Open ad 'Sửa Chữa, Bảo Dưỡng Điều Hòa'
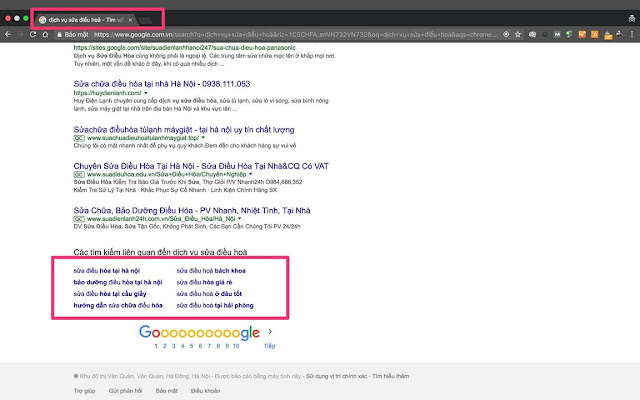This screenshot has height=400, width=640. 192,210
